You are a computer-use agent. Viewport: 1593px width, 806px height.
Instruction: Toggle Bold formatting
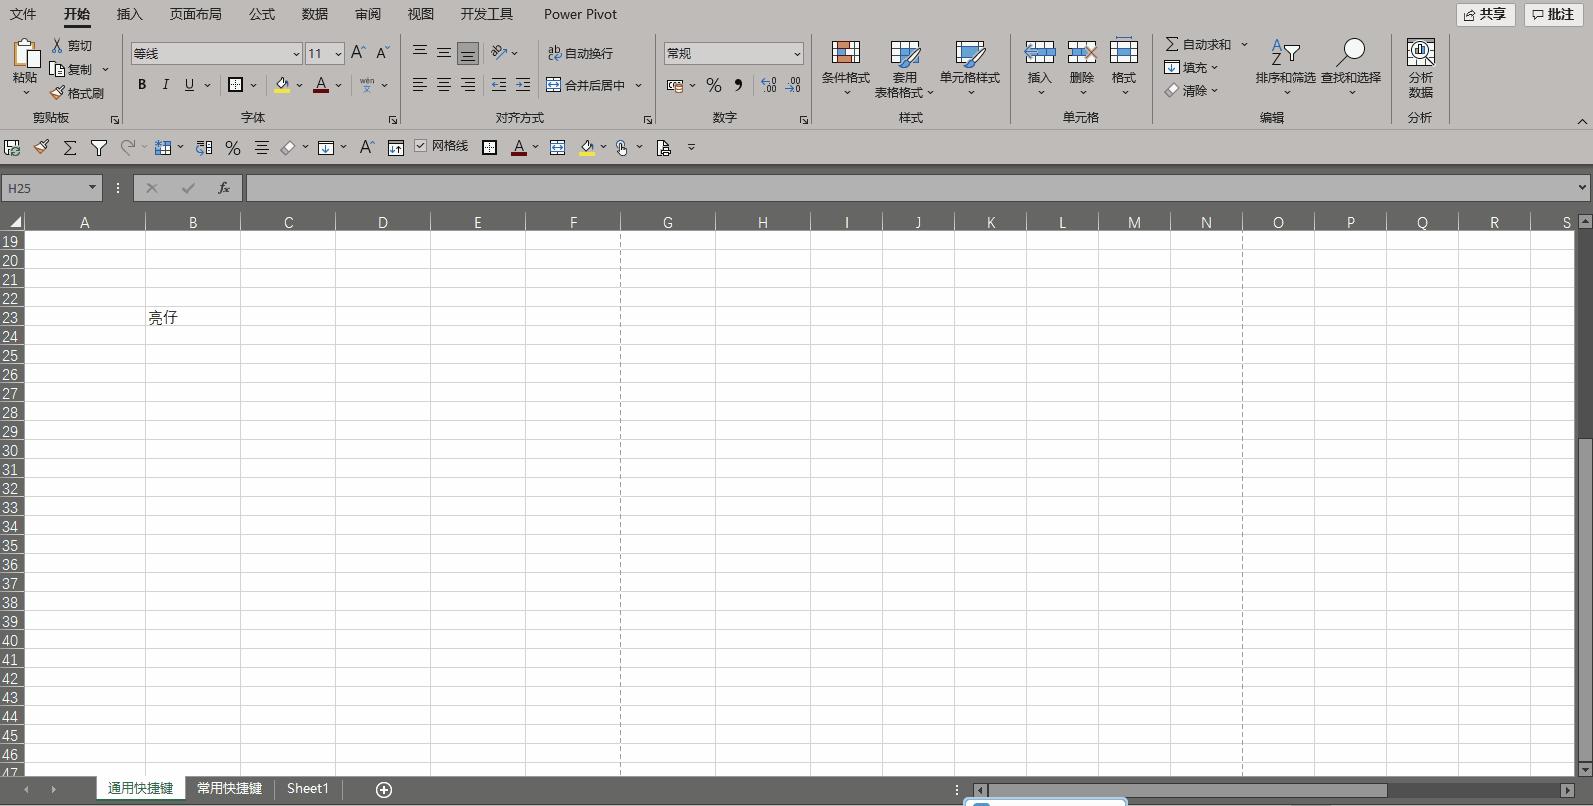click(x=142, y=85)
